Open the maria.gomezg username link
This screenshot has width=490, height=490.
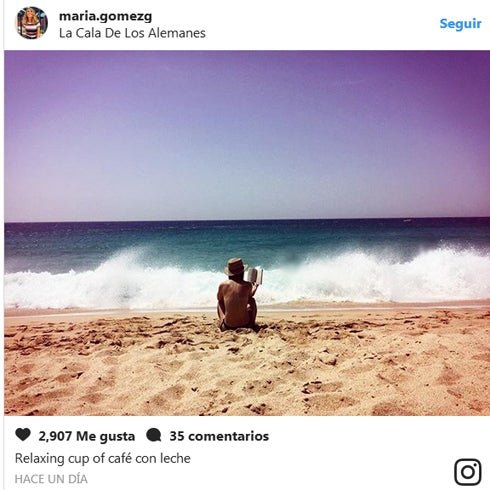pyautogui.click(x=105, y=16)
